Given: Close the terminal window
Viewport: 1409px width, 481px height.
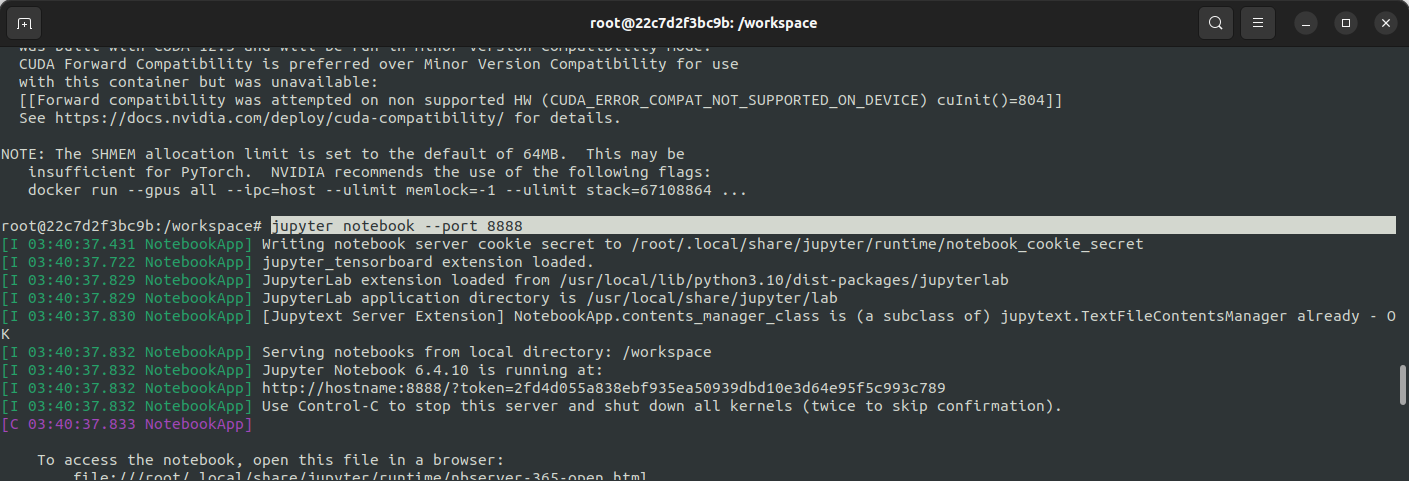Looking at the screenshot, I should [1385, 22].
